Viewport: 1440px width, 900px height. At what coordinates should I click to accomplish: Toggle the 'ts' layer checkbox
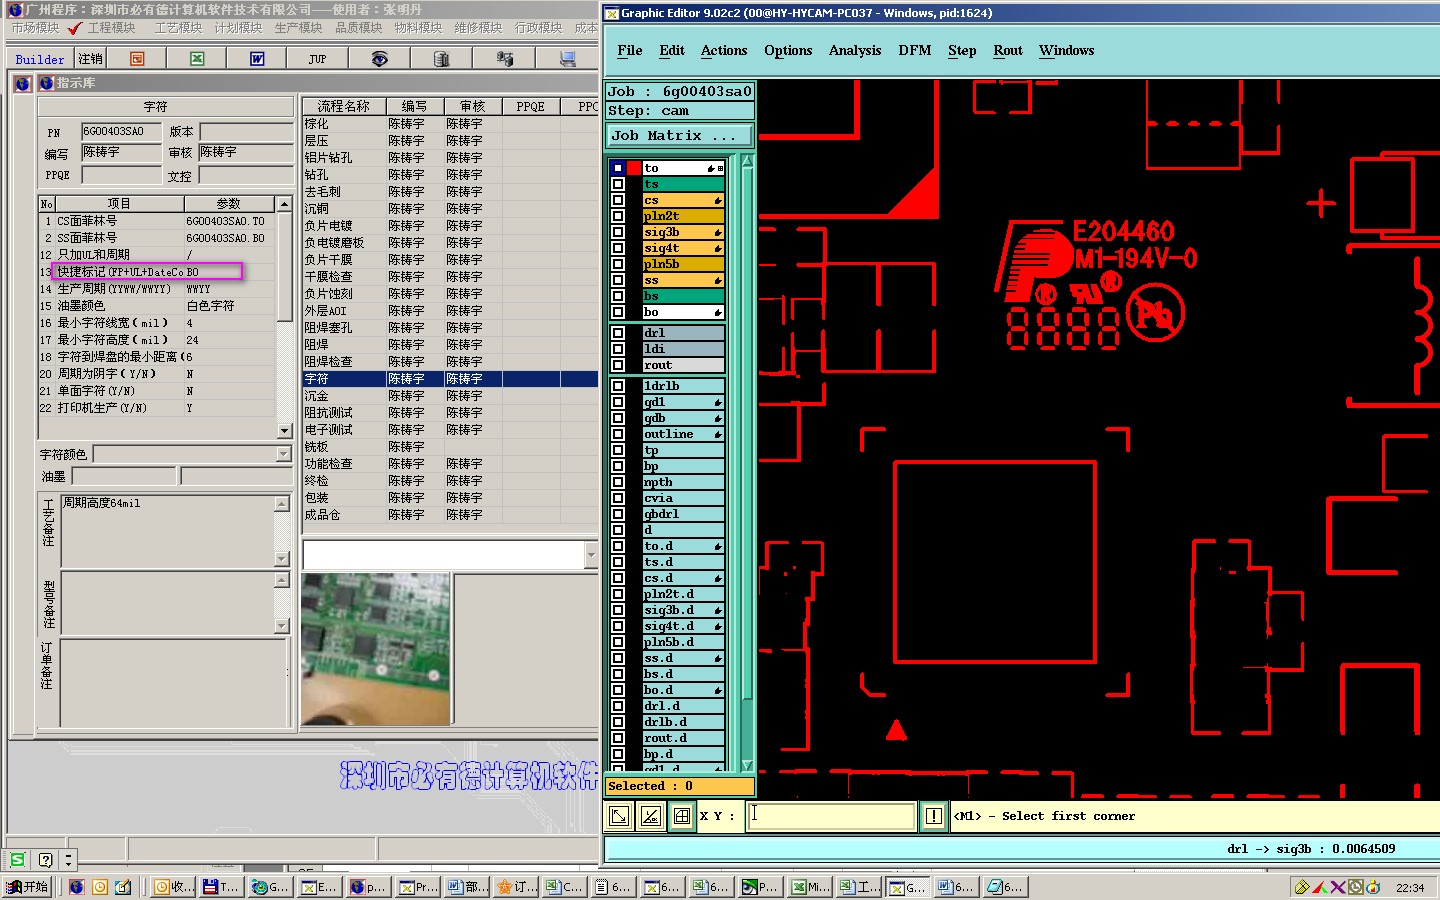(x=618, y=184)
